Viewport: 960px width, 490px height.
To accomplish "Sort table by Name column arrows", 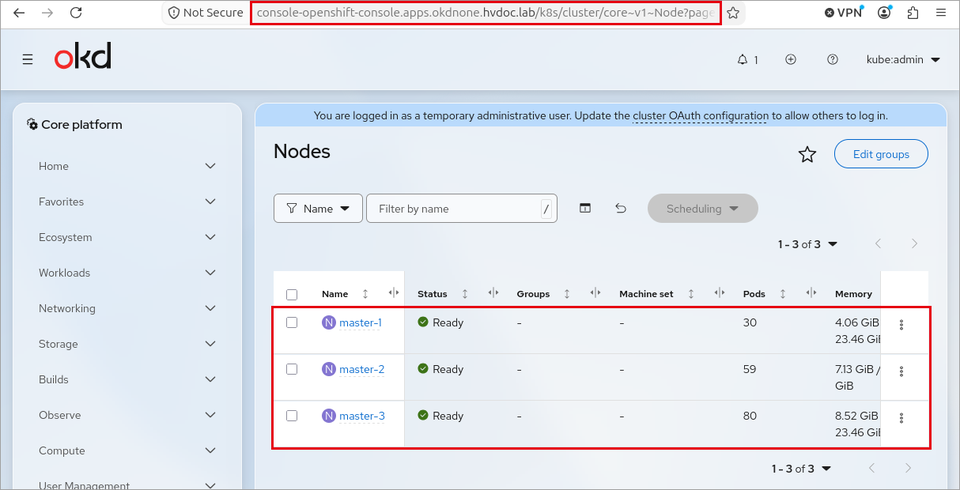I will pos(366,294).
